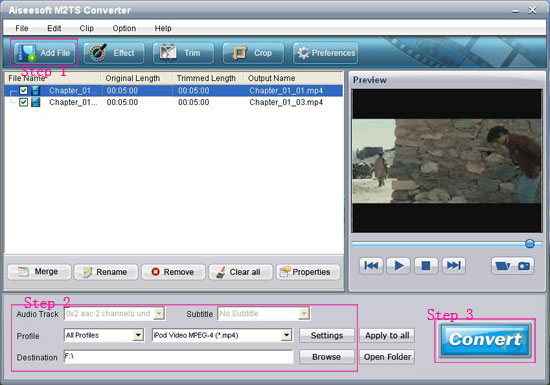Uncheck the Chapter_01_01.mp4 row checkbox
Image resolution: width=550 pixels, height=385 pixels.
click(24, 91)
